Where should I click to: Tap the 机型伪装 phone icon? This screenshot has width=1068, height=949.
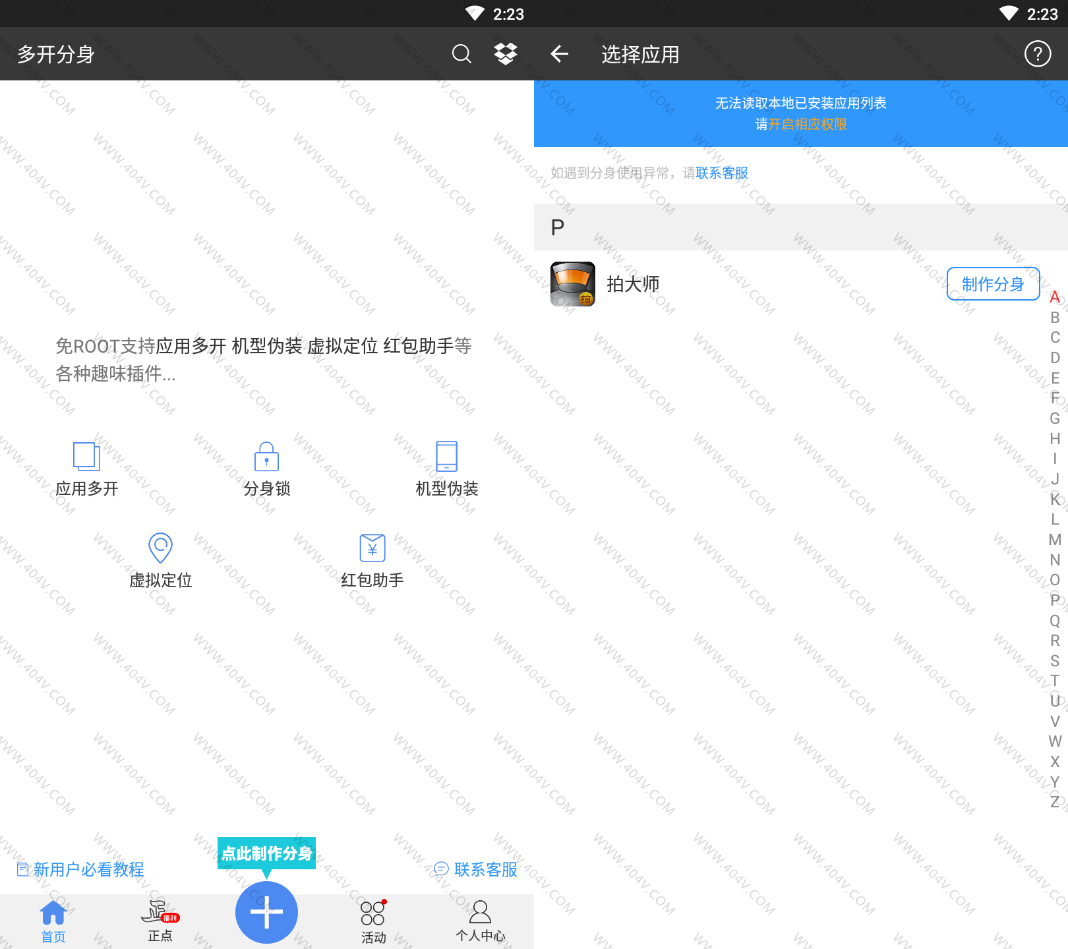point(447,457)
